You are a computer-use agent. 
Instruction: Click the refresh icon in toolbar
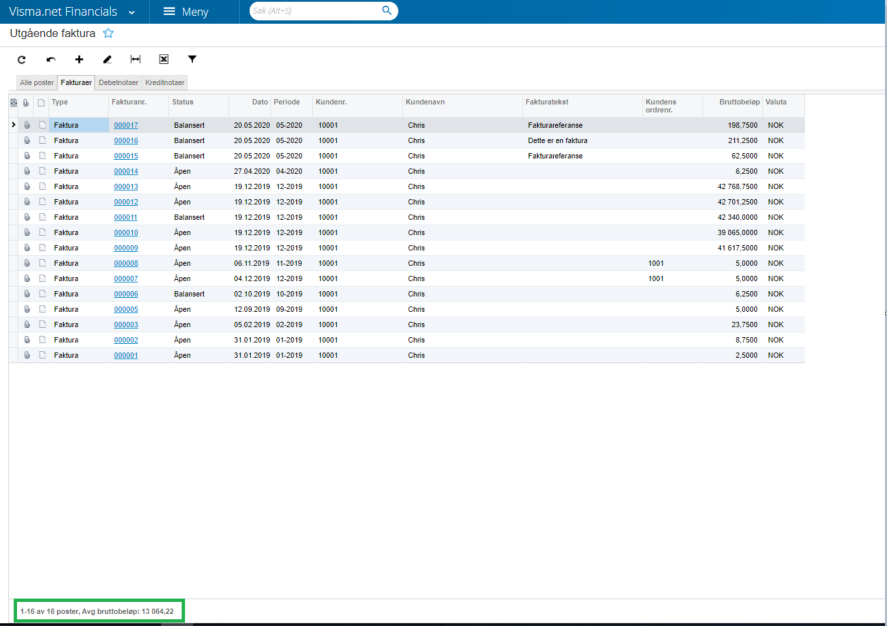tap(21, 59)
